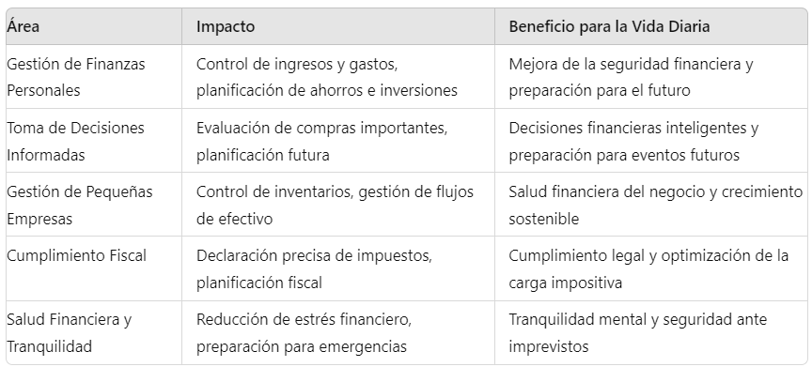Select the Gestión de Pequeñas Empresas cell
Screen dimensions: 812x367
94,204
